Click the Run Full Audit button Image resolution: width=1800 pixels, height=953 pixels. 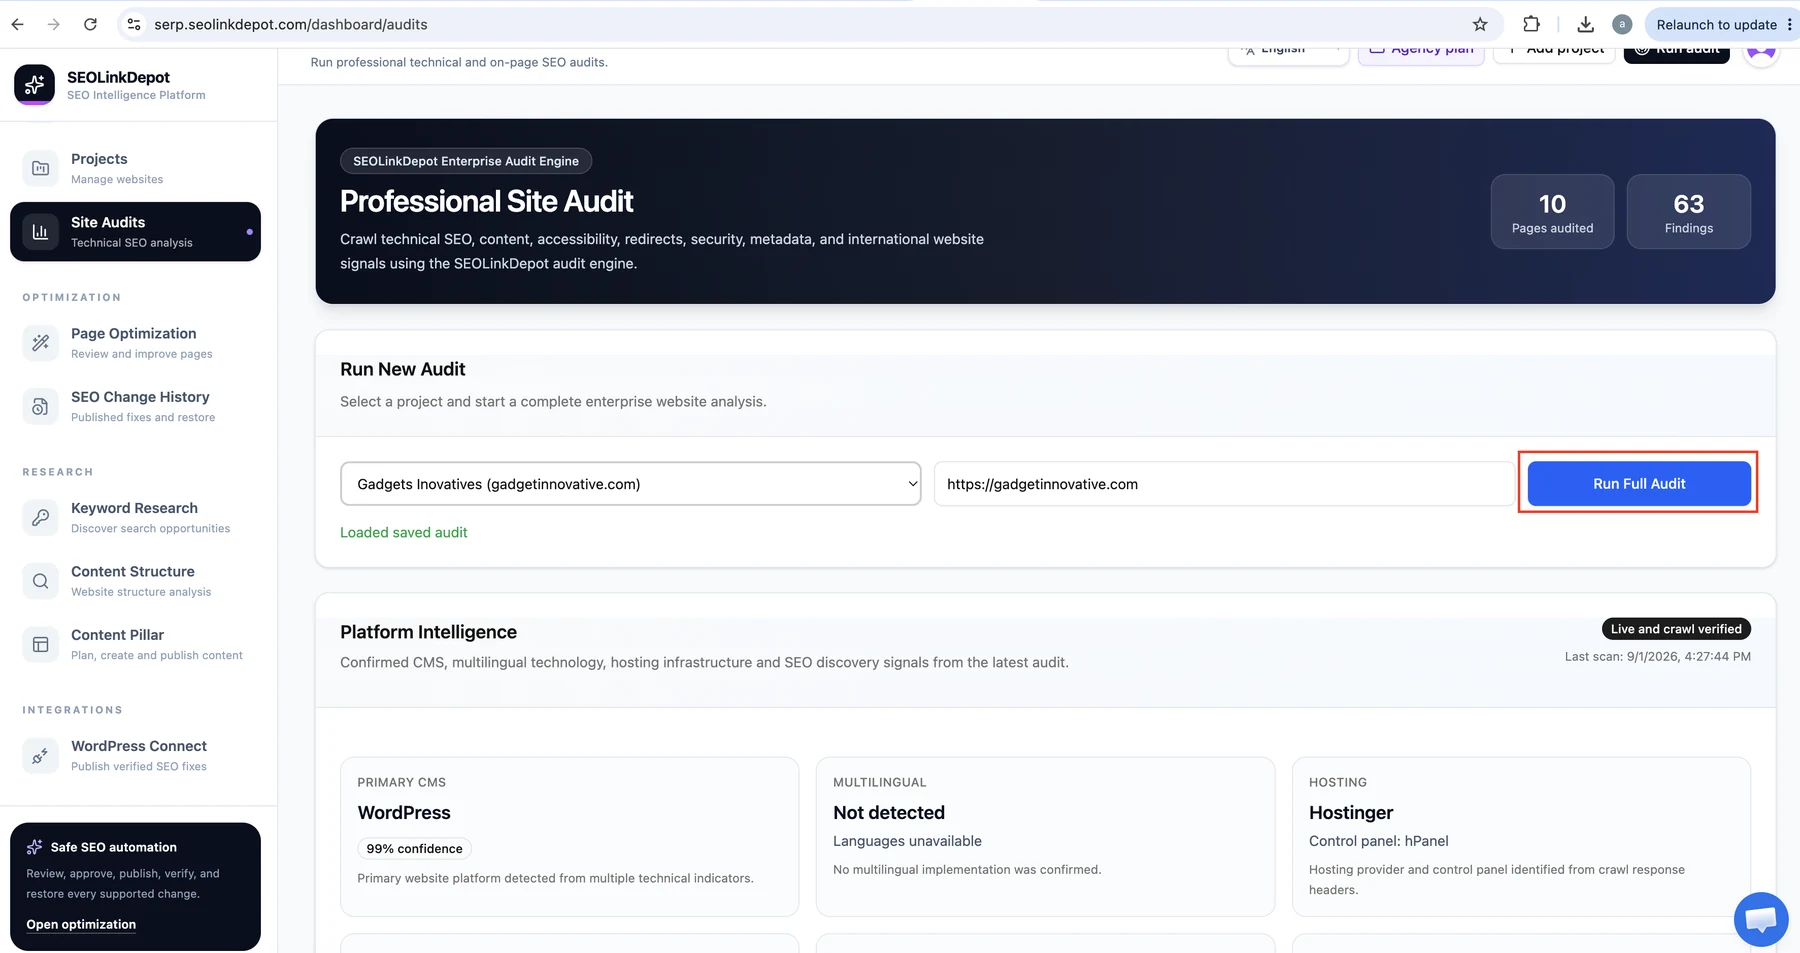coord(1639,484)
